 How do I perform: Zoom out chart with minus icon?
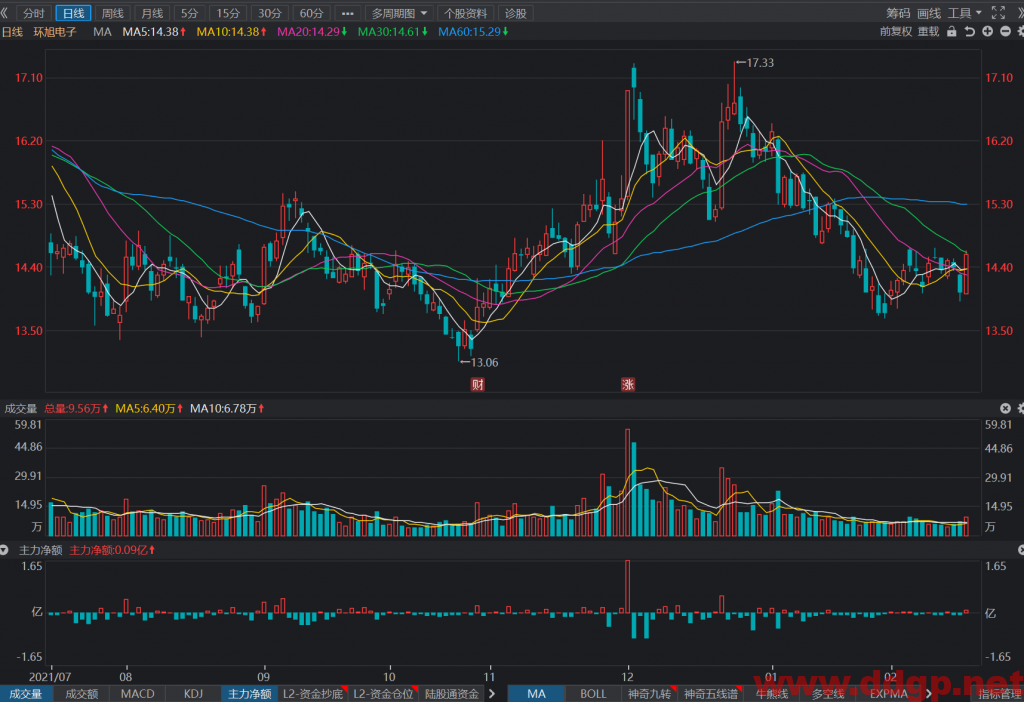(1005, 31)
